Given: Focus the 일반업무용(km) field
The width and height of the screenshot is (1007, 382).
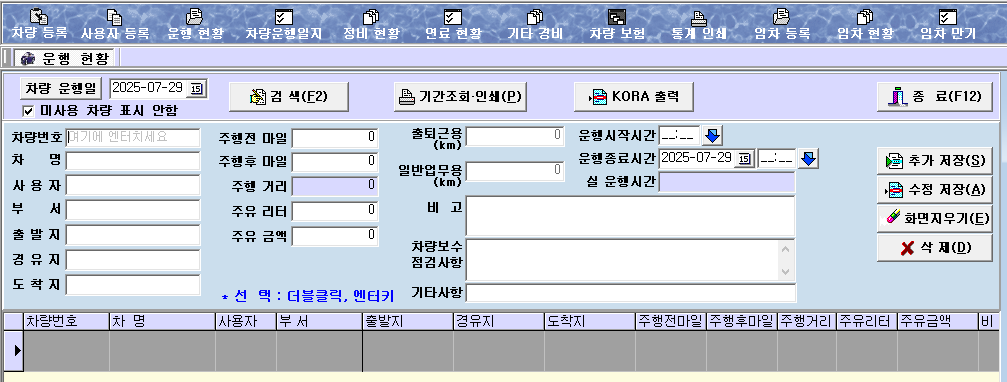Looking at the screenshot, I should [515, 171].
